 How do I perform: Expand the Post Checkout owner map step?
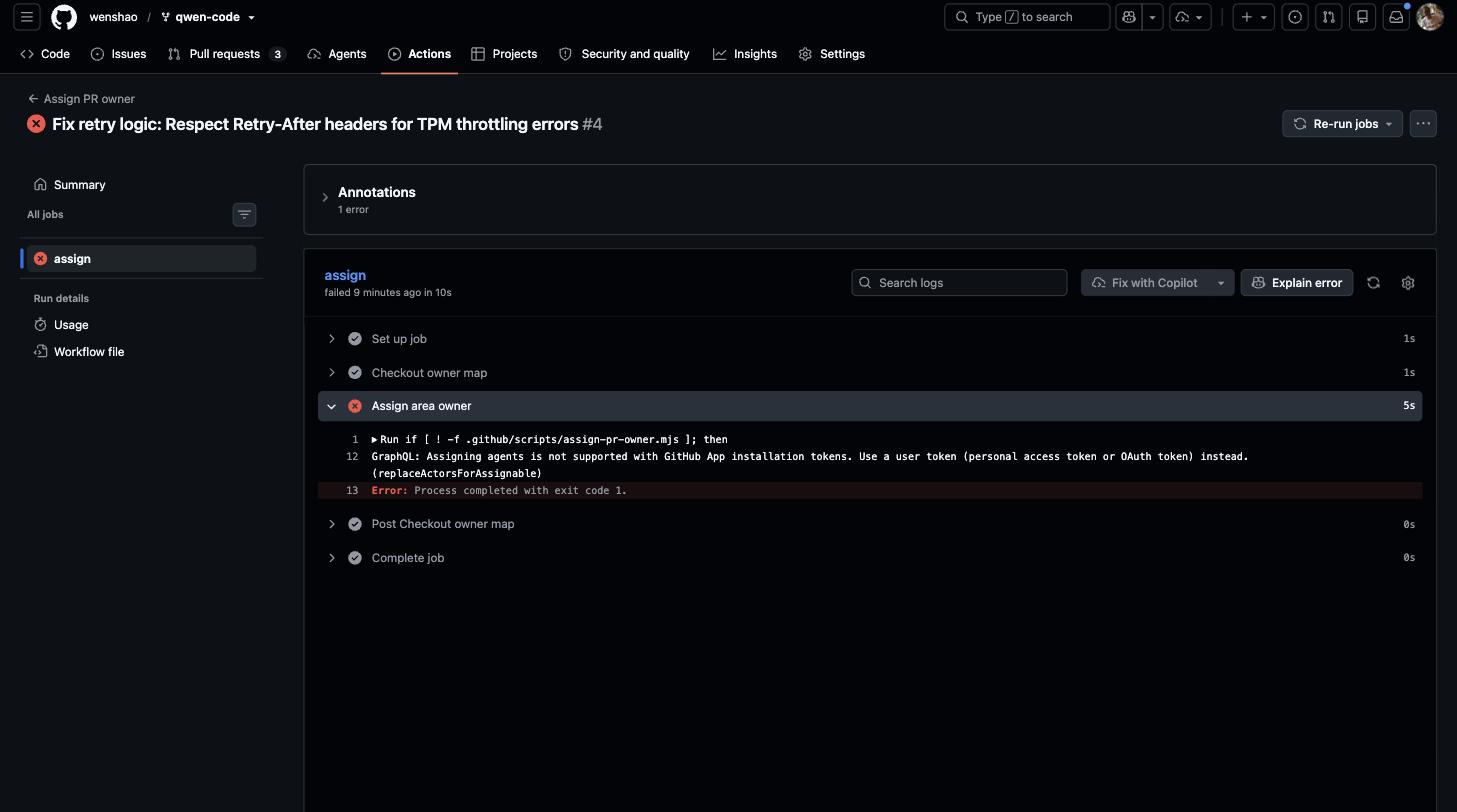870,524
